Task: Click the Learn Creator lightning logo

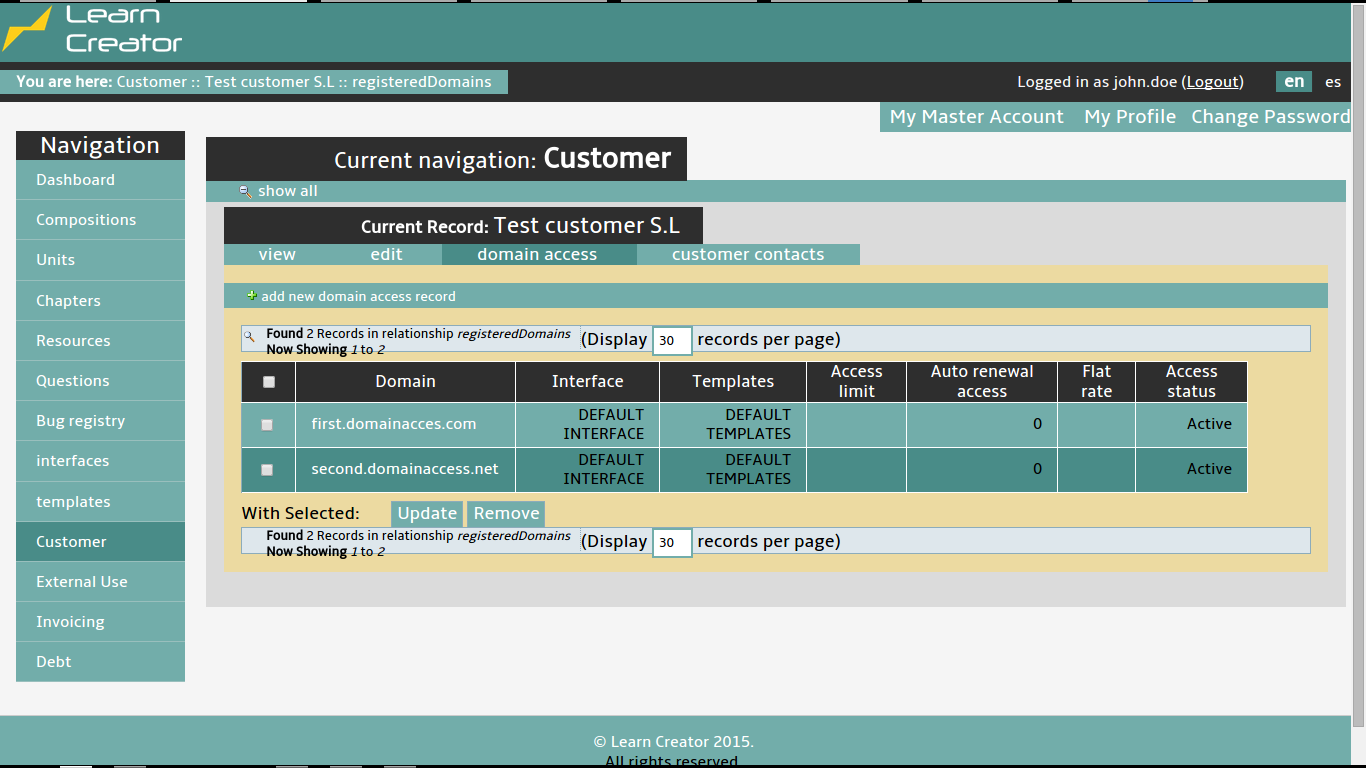Action: tap(28, 29)
